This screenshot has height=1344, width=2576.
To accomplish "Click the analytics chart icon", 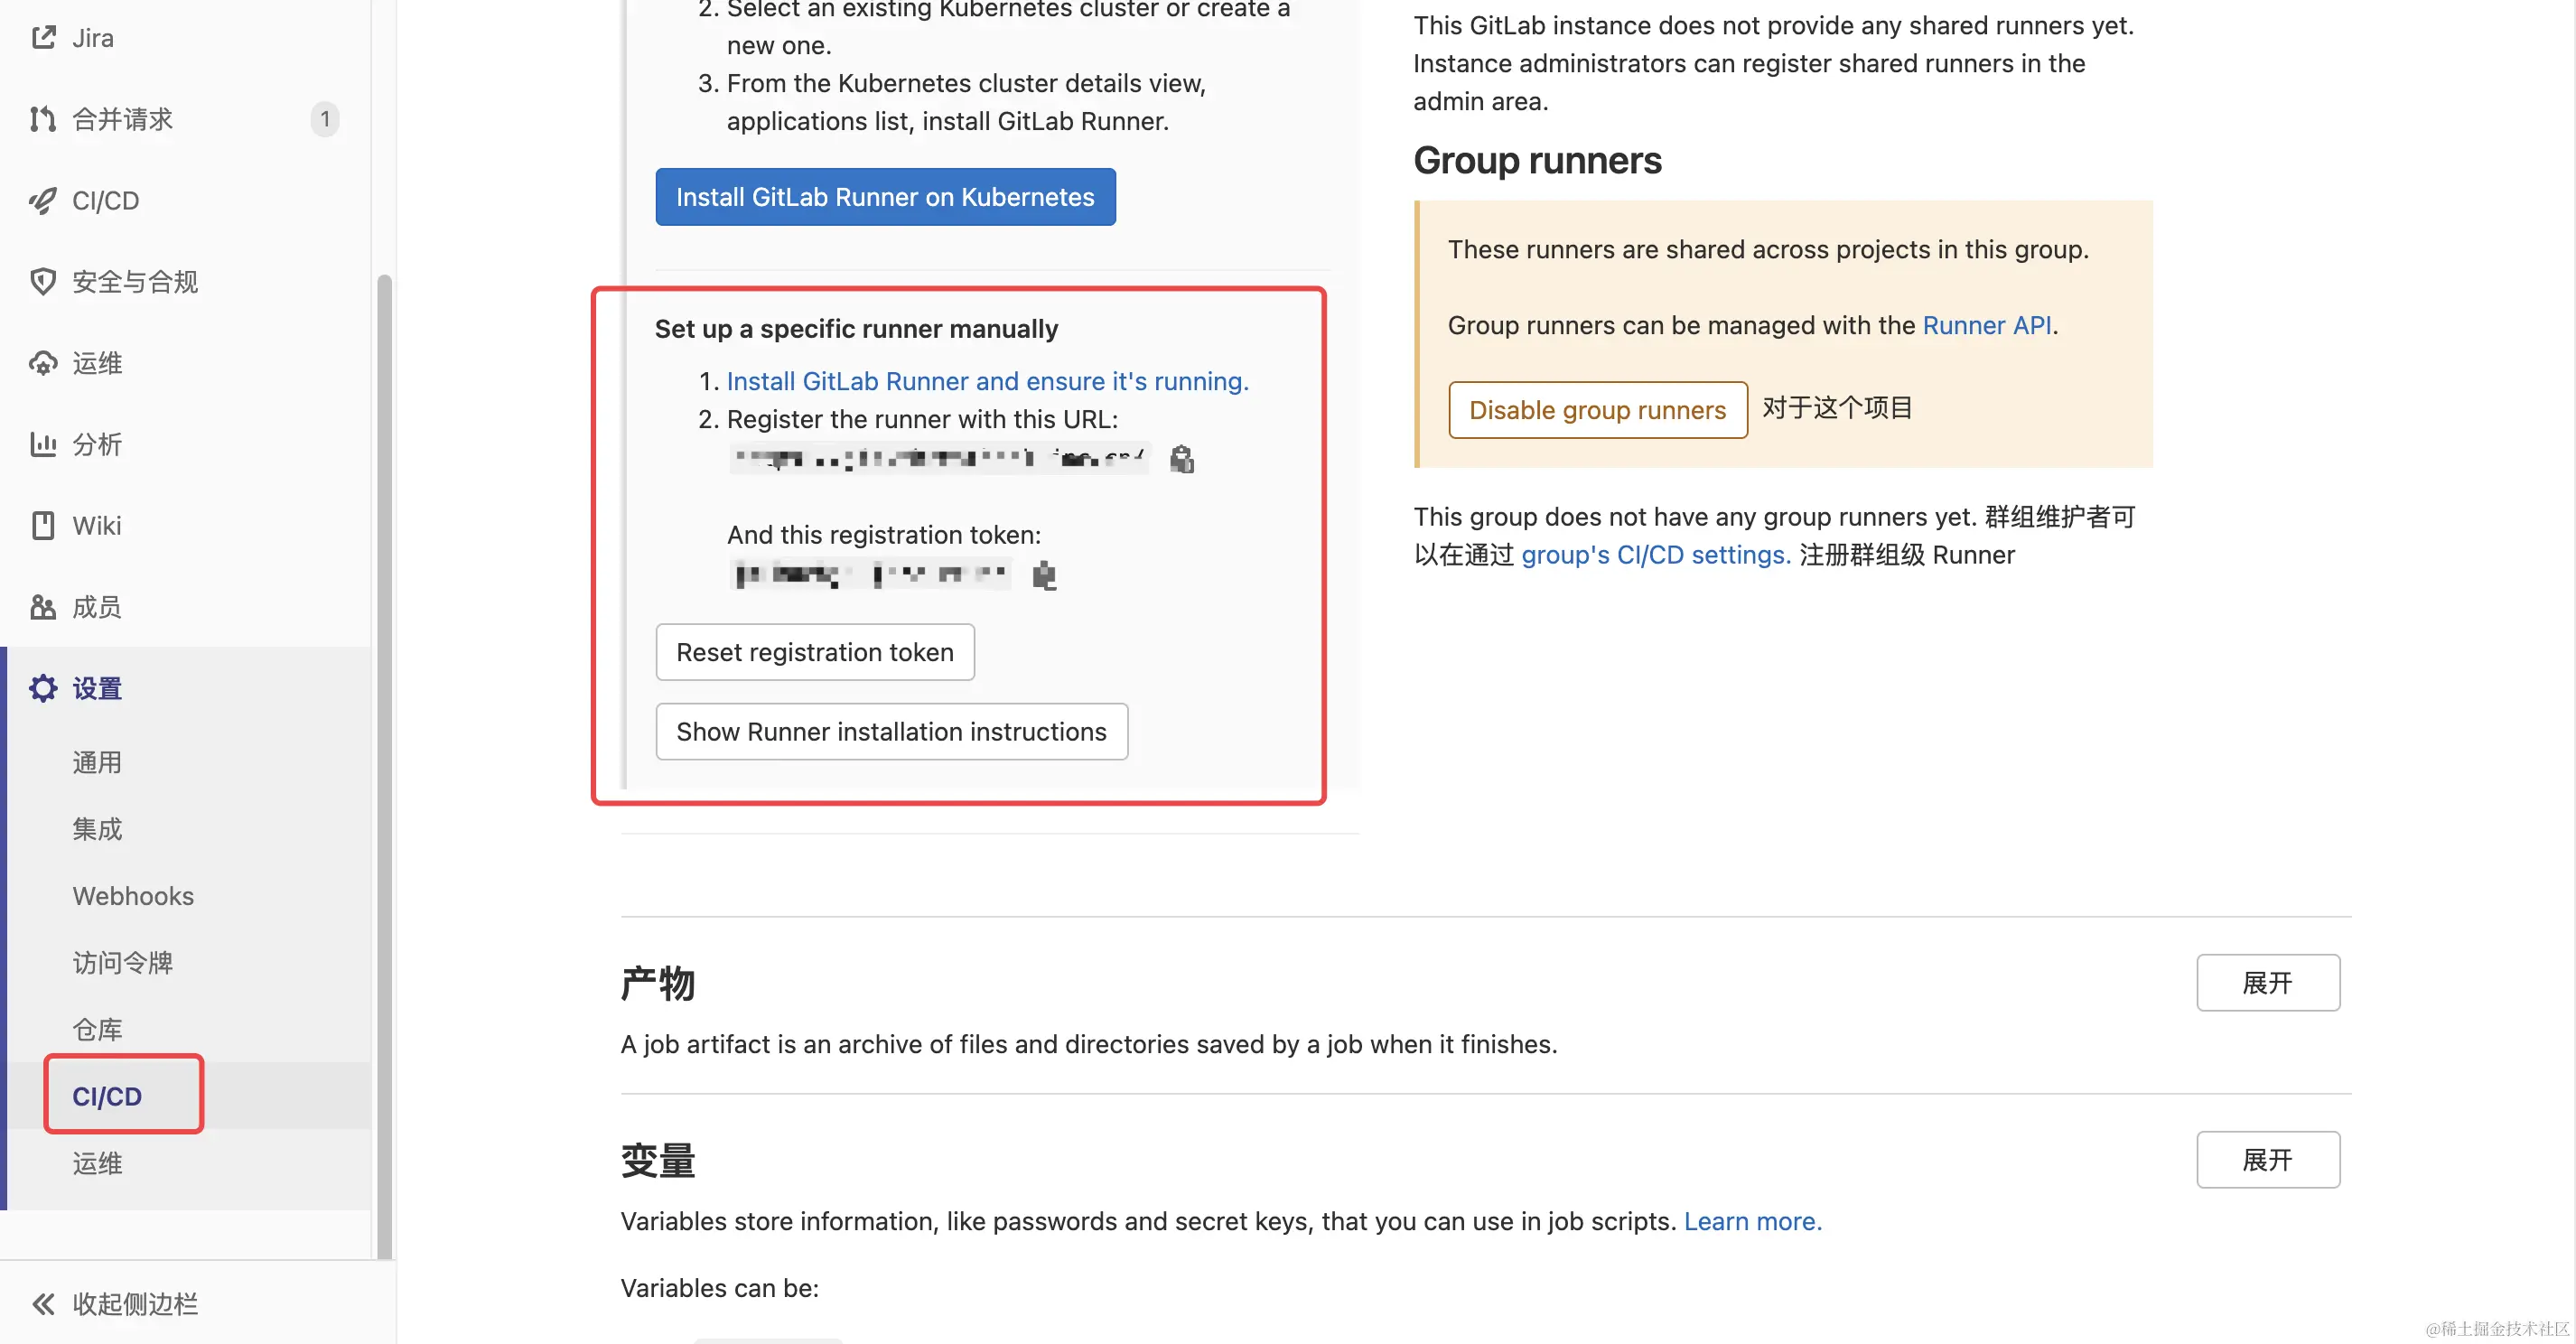I will [x=43, y=444].
